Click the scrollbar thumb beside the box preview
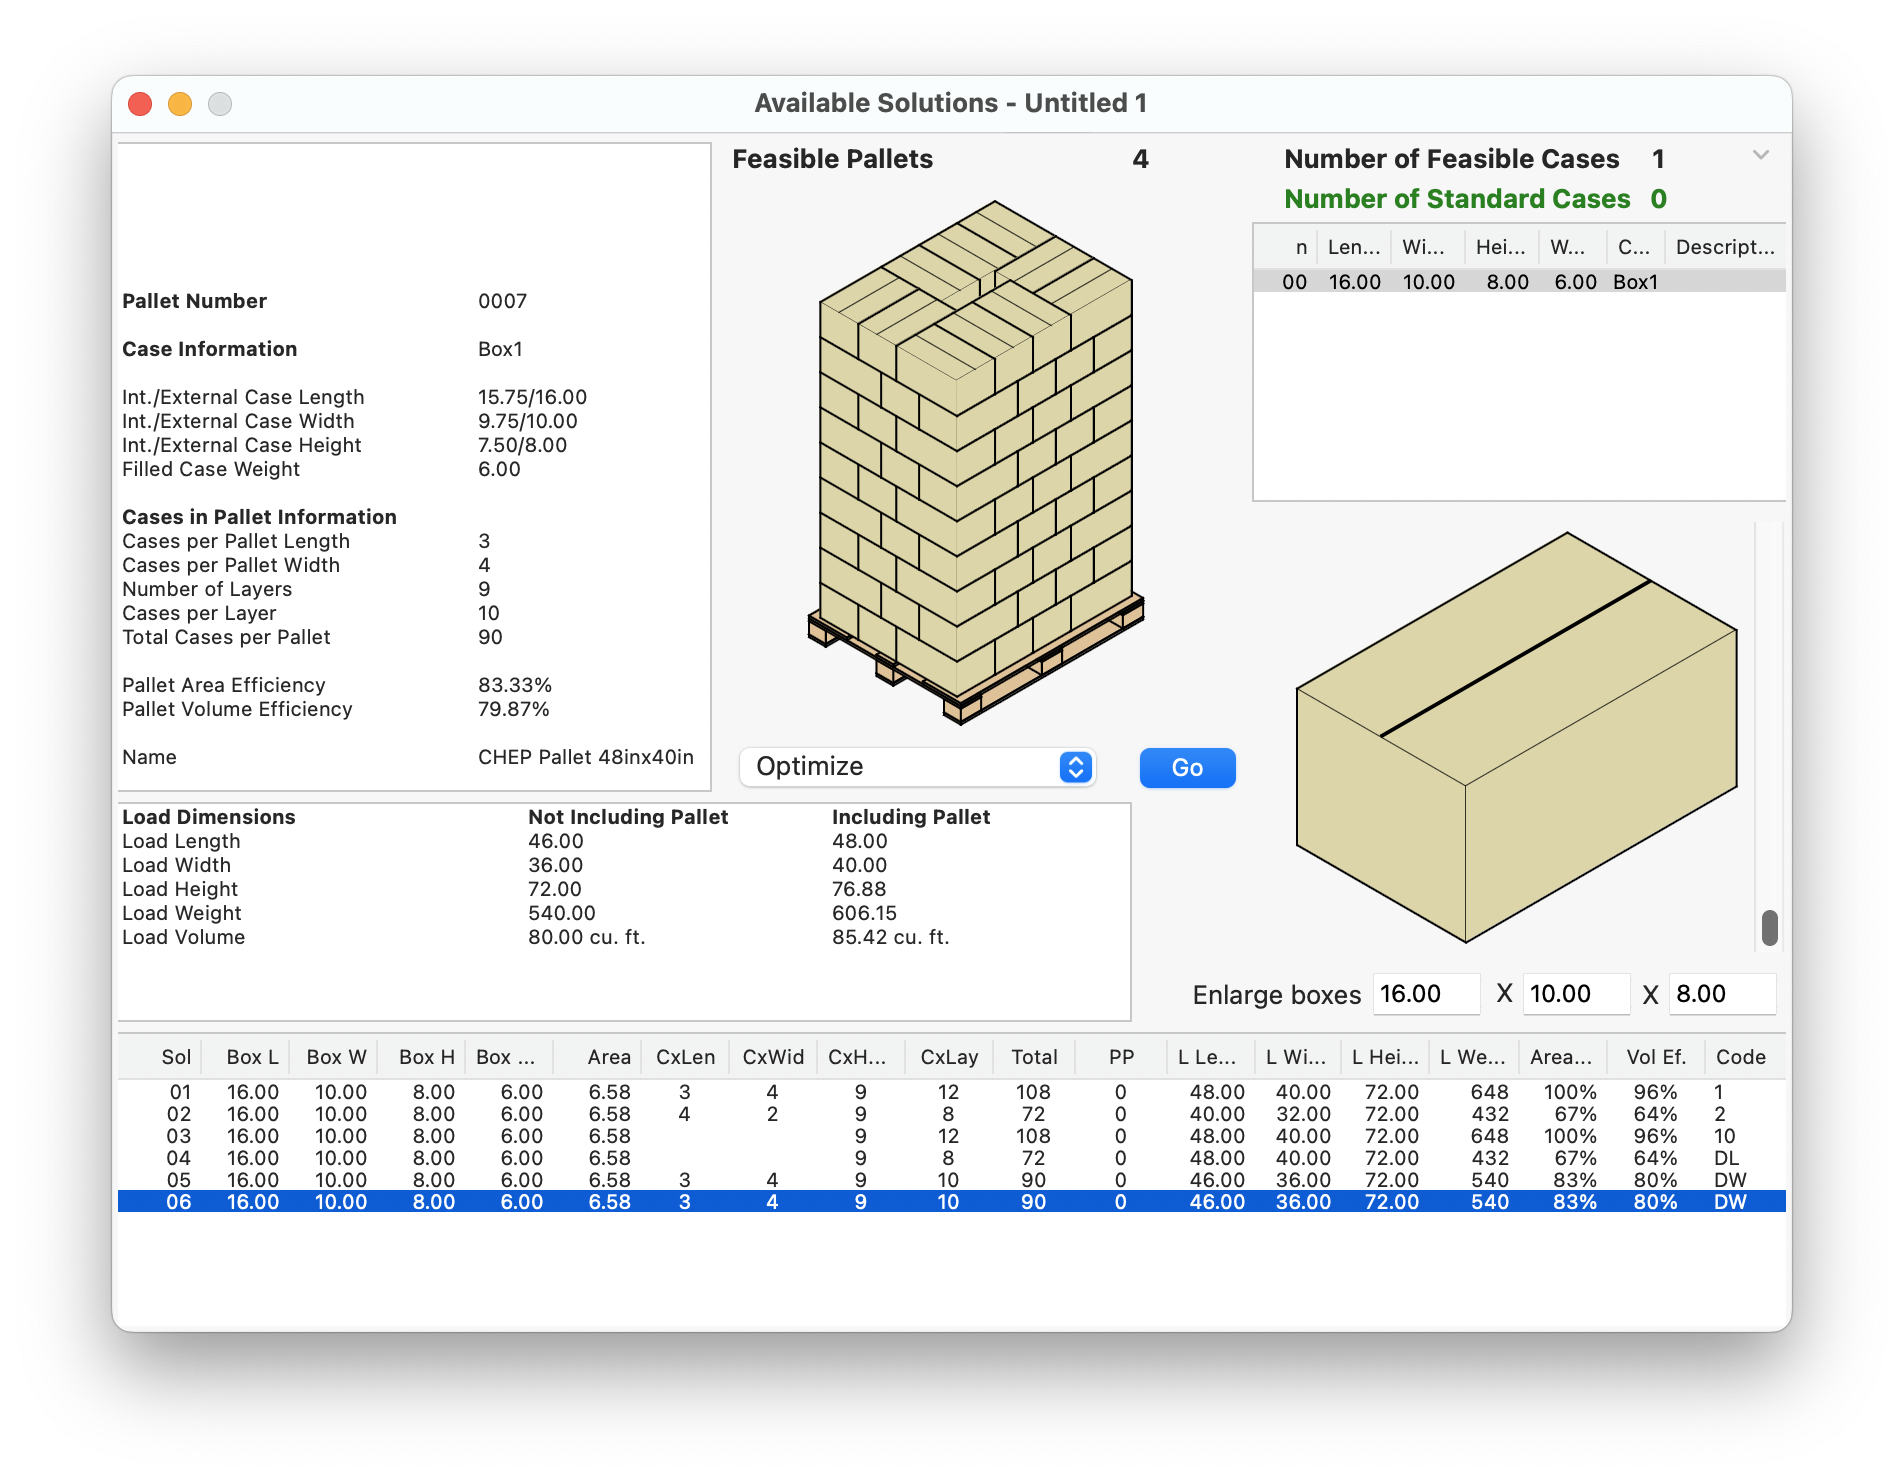 pos(1769,927)
